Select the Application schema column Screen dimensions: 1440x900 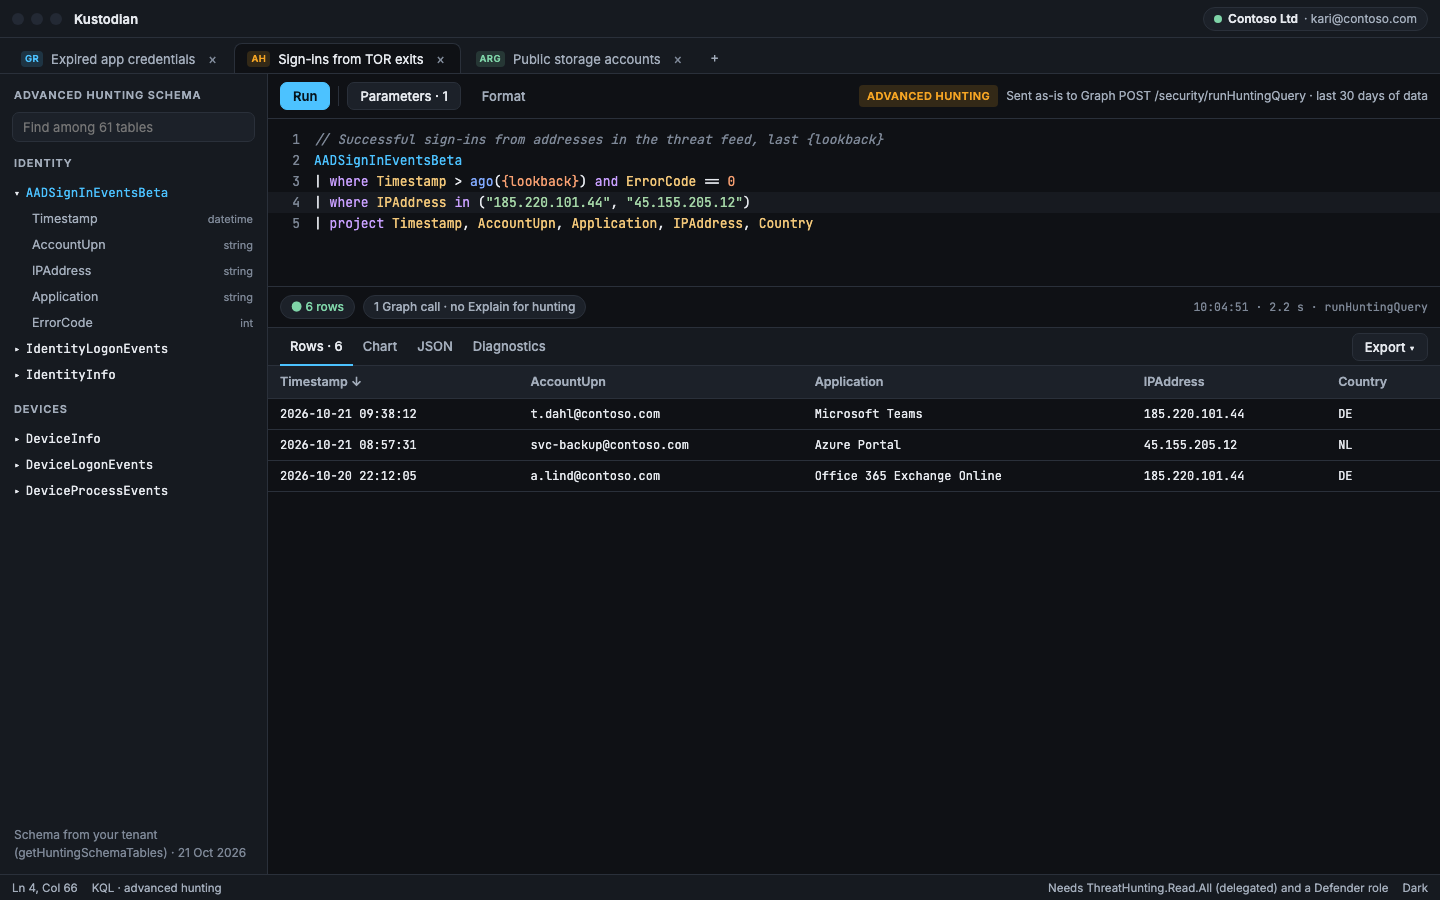(134, 297)
